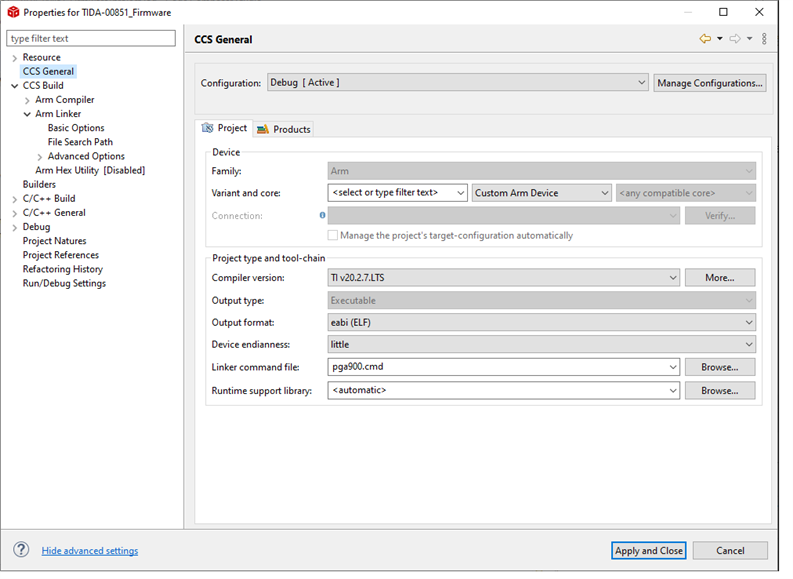Expand the Advanced Options tree node

(x=39, y=156)
